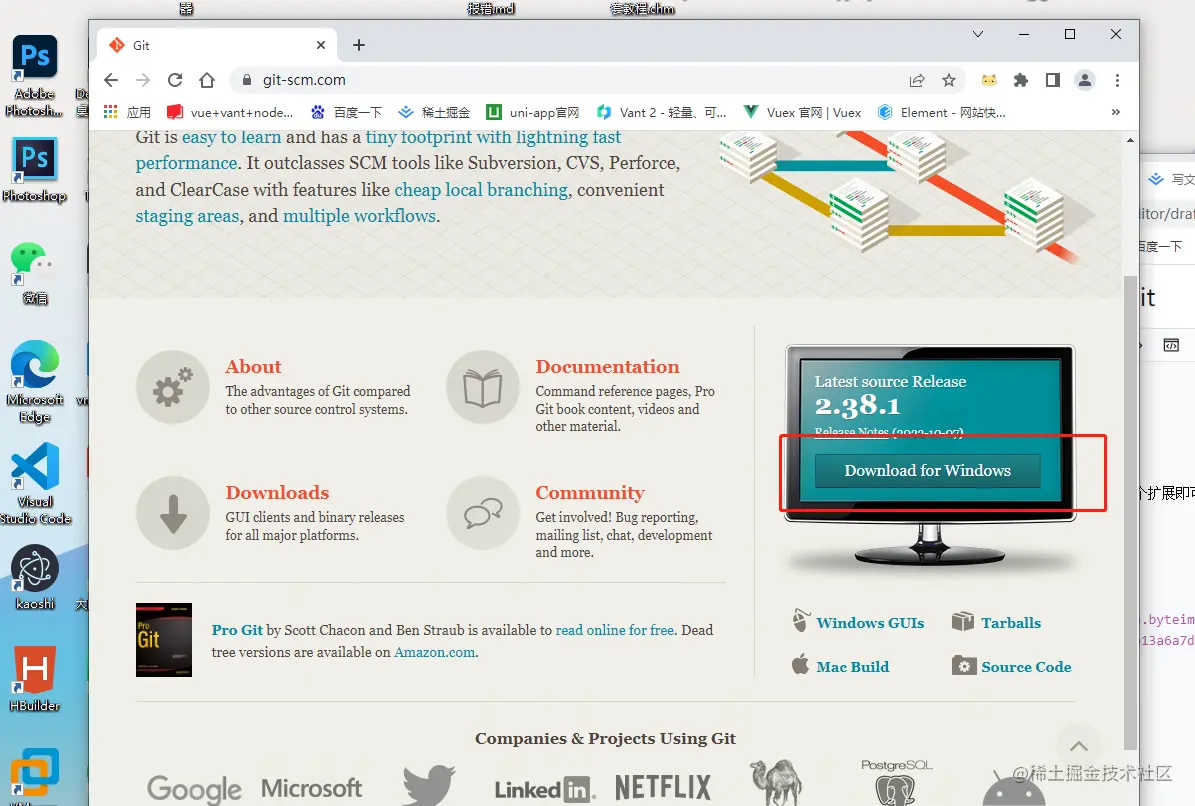Click the Community speech bubbles icon

click(x=483, y=513)
